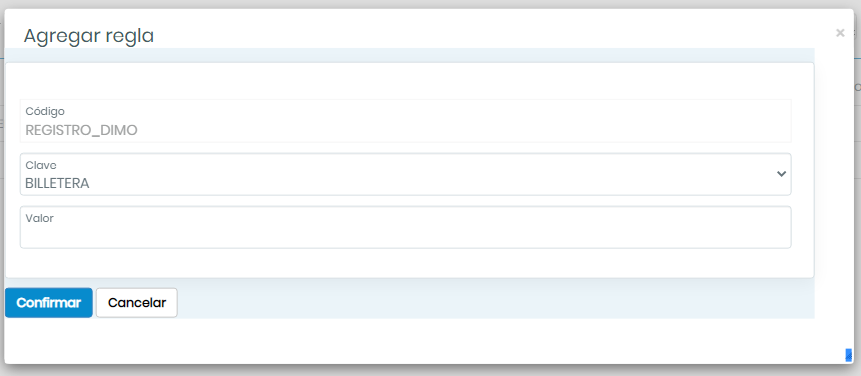Image resolution: width=861 pixels, height=376 pixels.
Task: Open the Clave combo box showing BILLETERA
Action: point(405,174)
